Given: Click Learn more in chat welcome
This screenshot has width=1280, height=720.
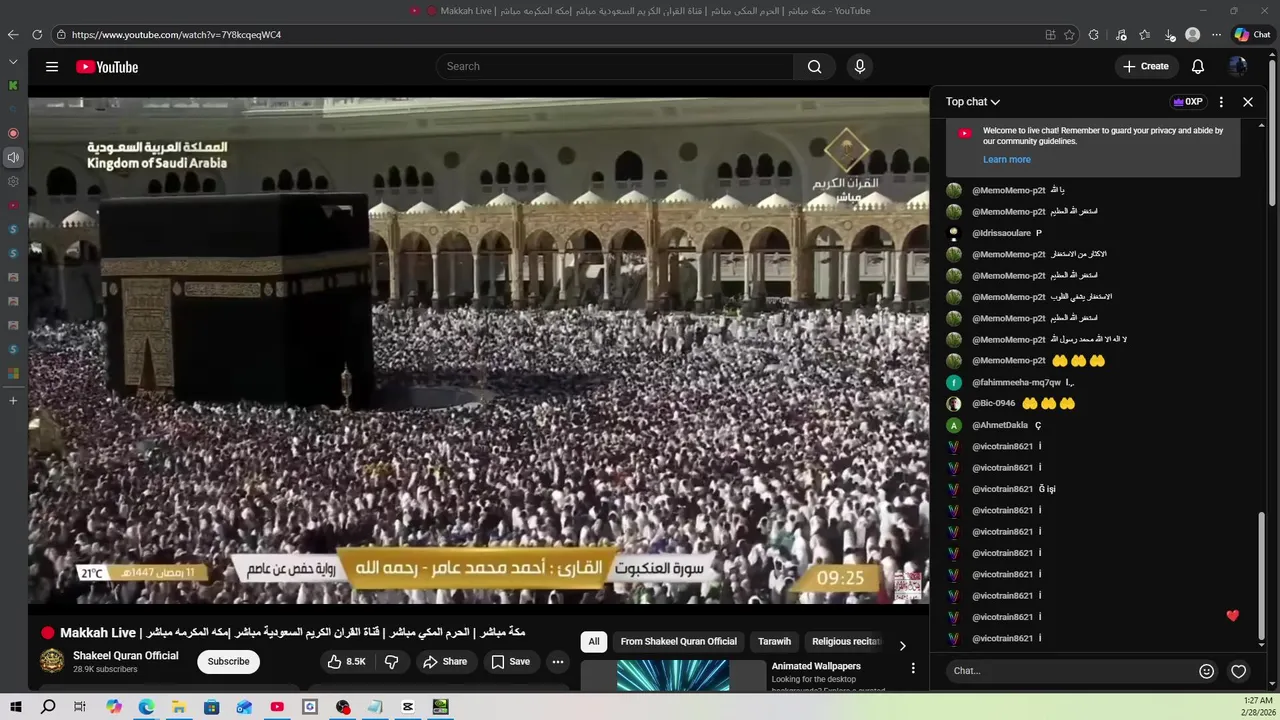Looking at the screenshot, I should (x=1006, y=160).
